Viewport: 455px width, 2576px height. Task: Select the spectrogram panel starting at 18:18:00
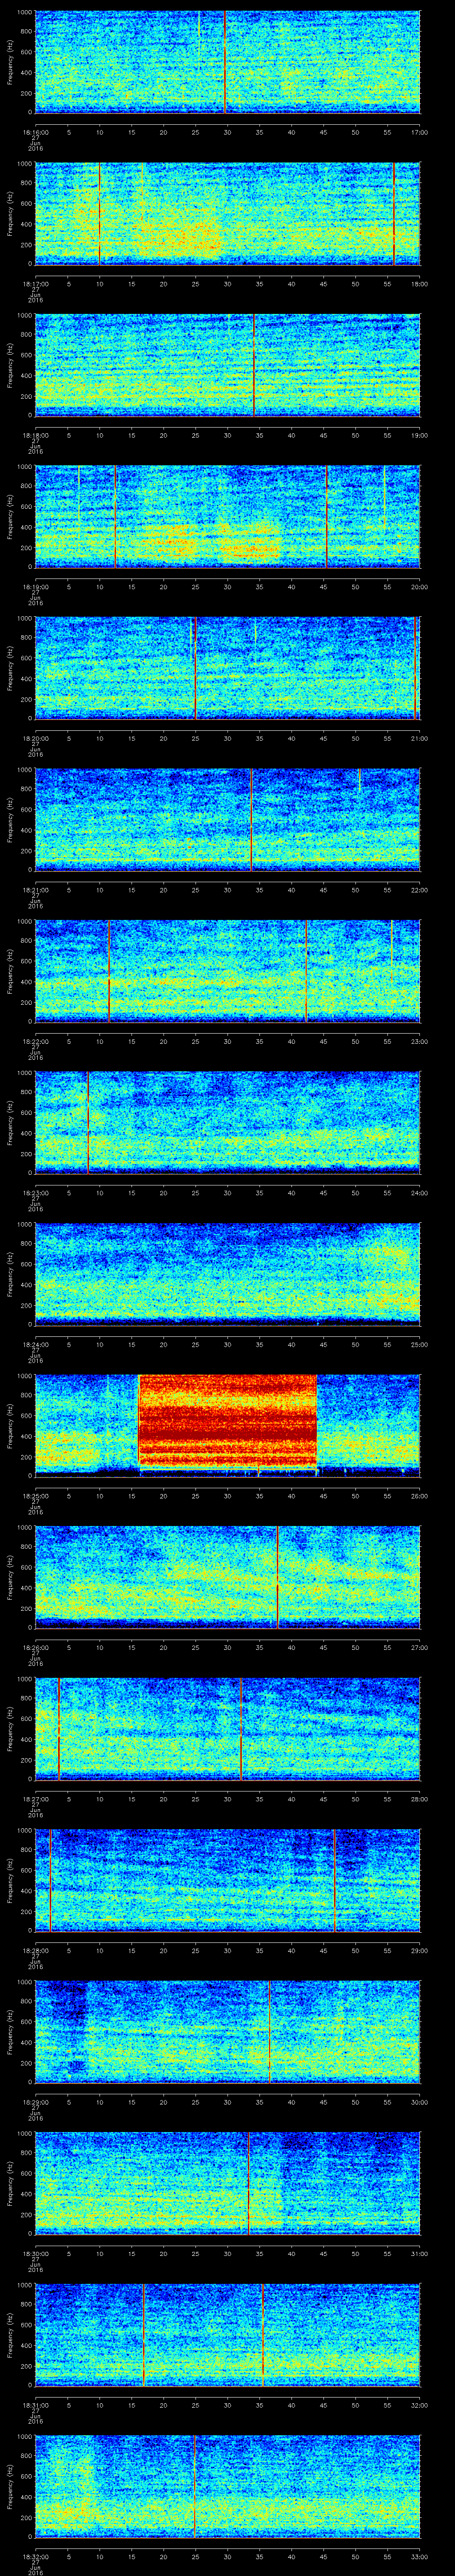[228, 365]
